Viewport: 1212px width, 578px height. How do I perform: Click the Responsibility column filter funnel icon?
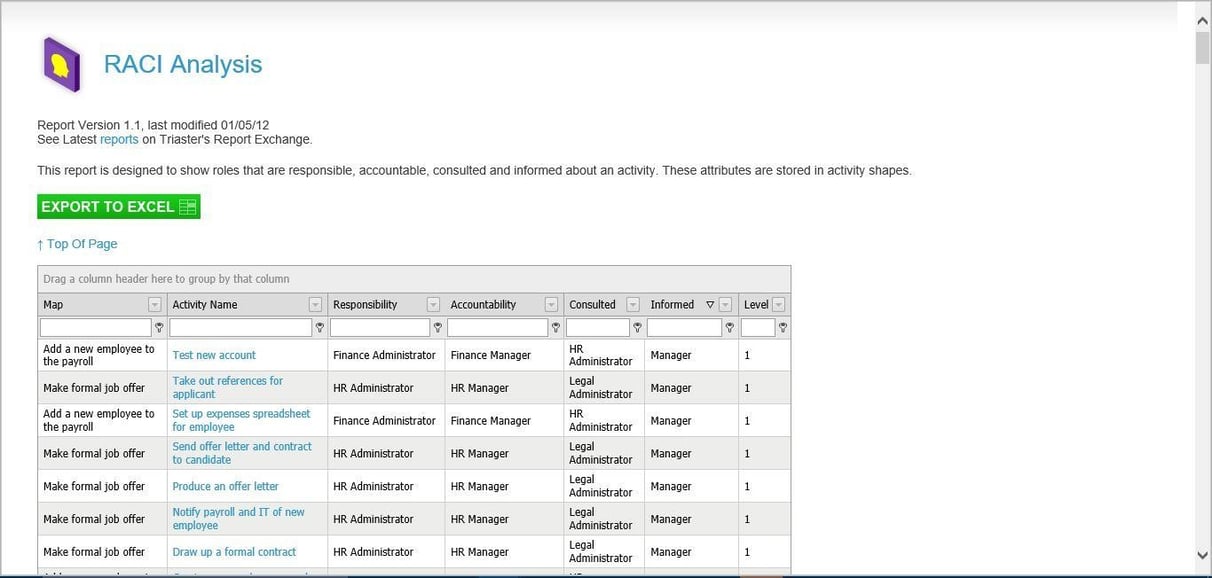(x=437, y=327)
